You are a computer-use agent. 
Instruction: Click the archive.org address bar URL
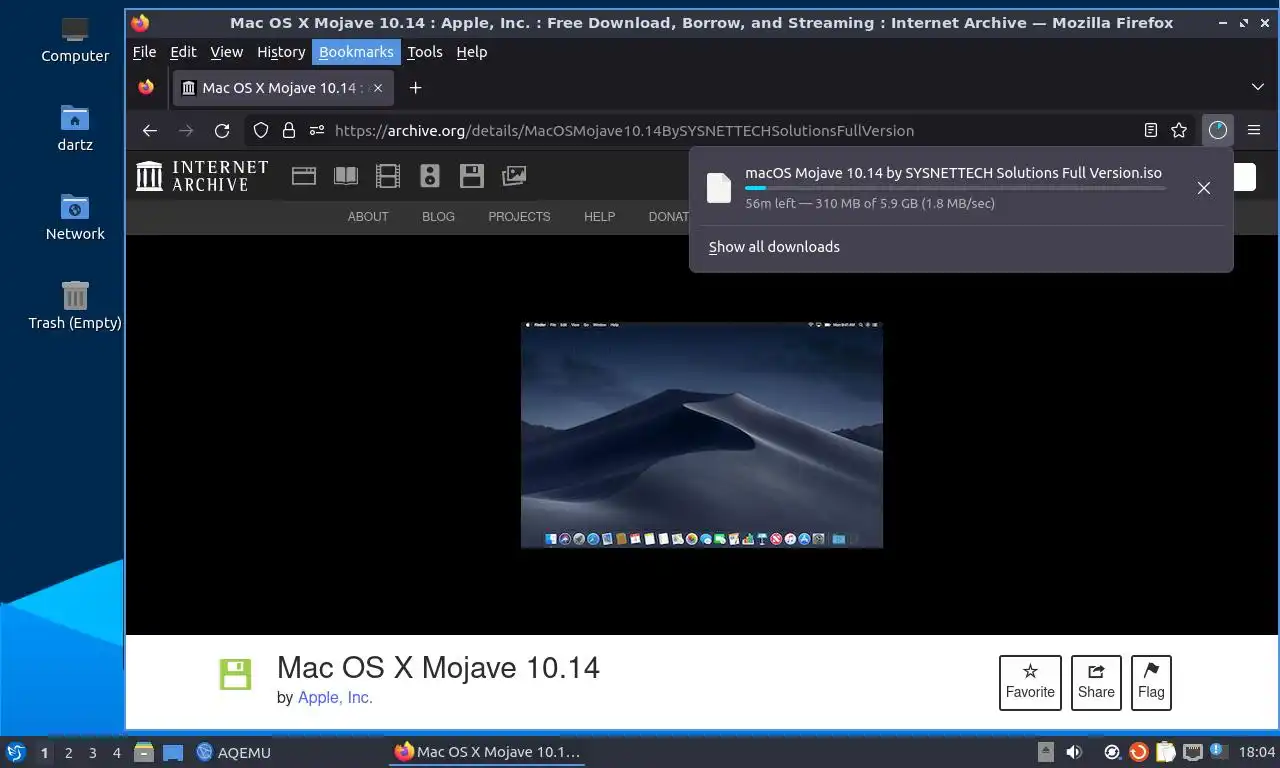(x=624, y=130)
